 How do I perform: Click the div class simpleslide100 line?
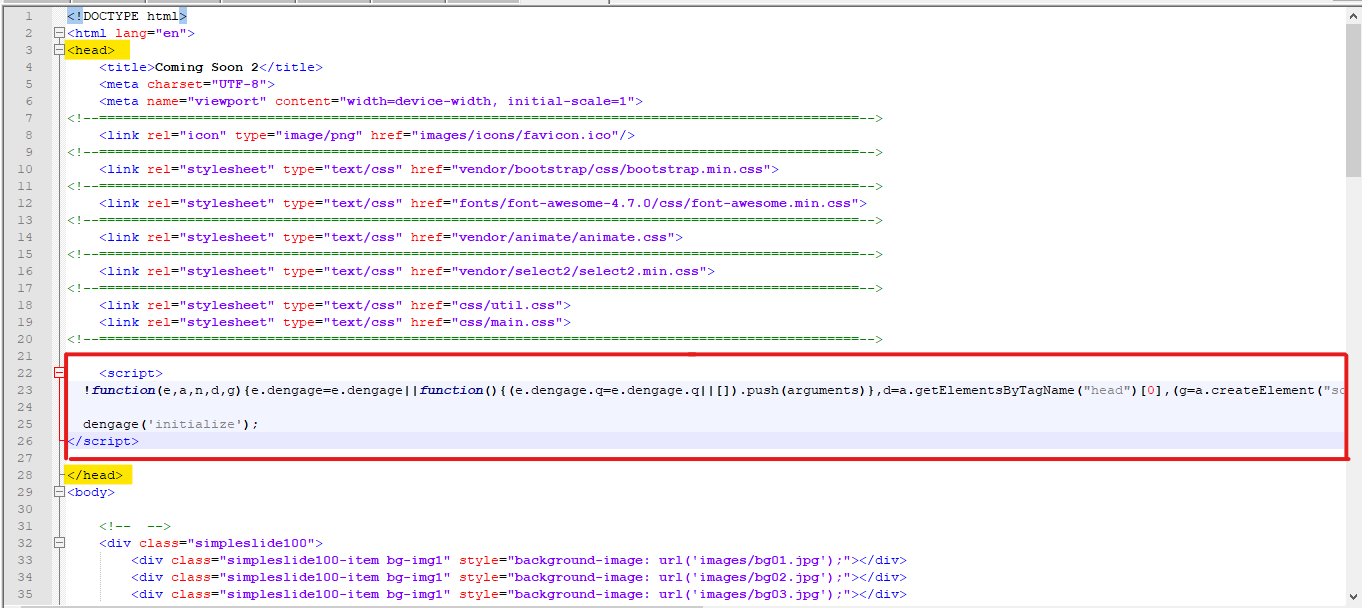211,543
